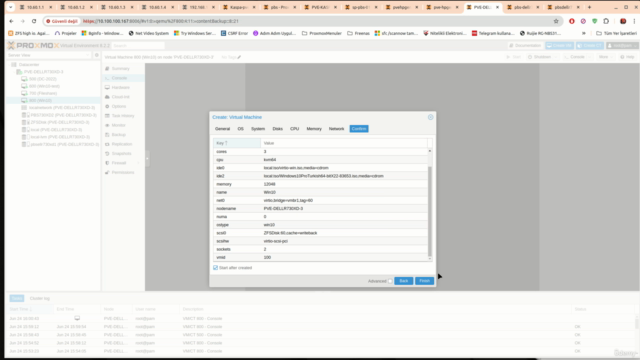Screen dimensions: 640x360
Task: Switch to the General wizard tab
Action: click(222, 129)
